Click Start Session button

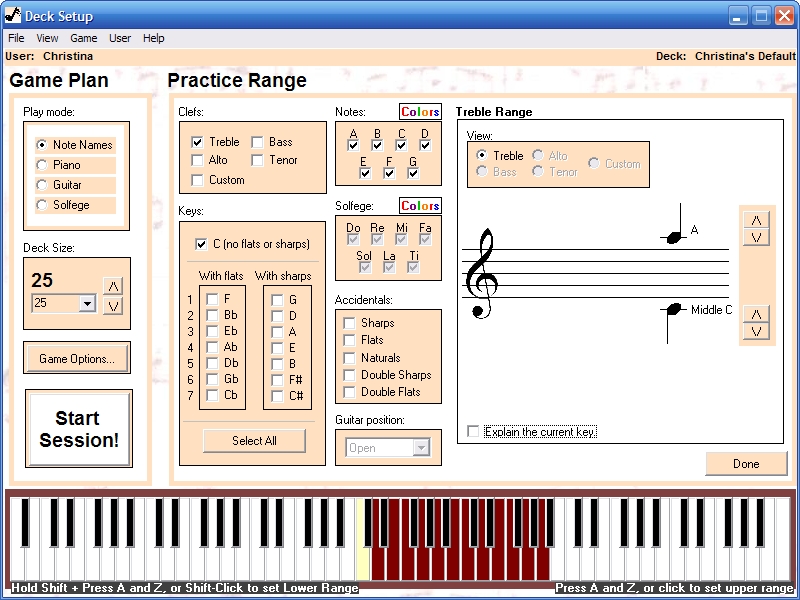point(79,429)
